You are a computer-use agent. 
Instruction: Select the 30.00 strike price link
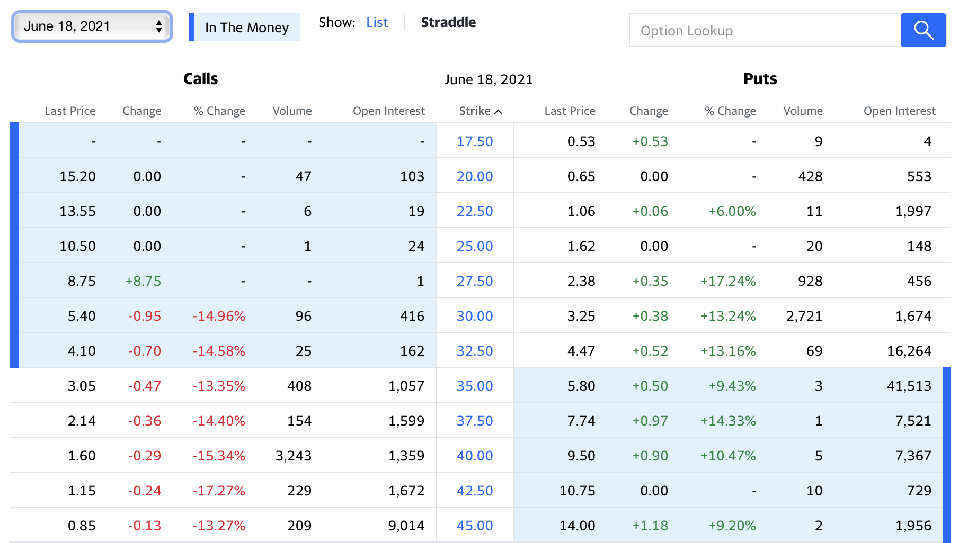475,316
